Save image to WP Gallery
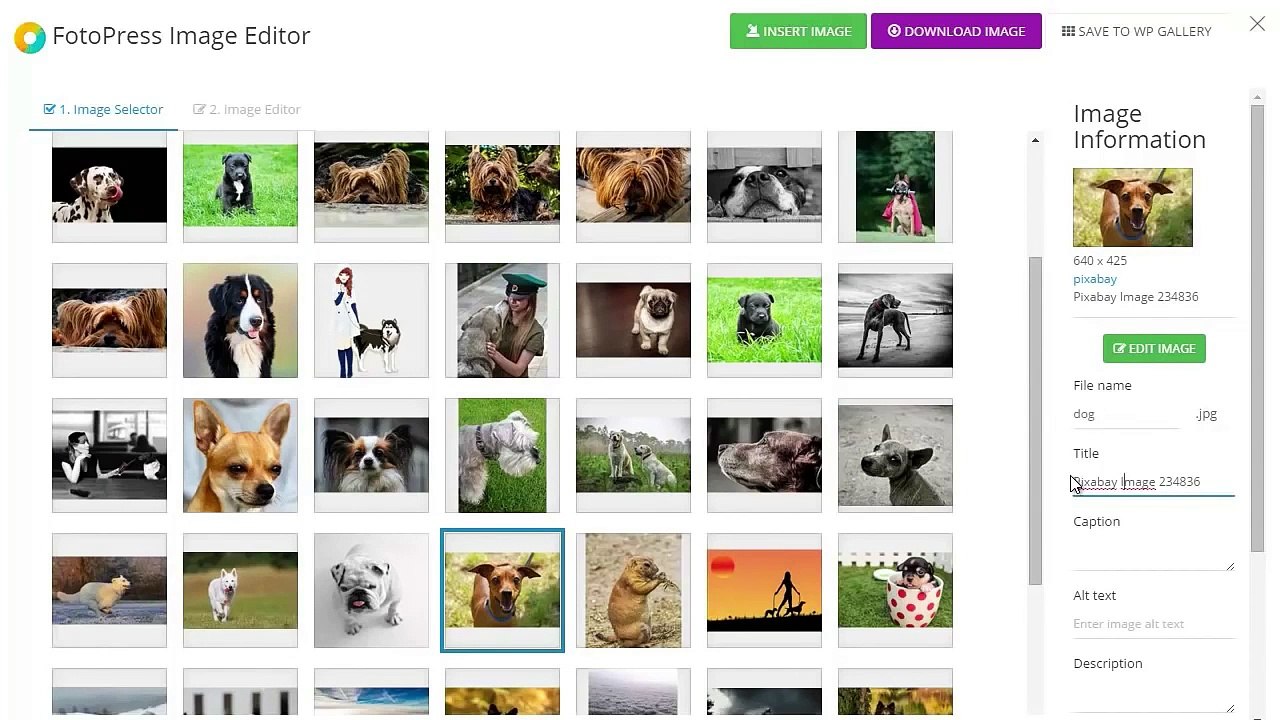Image resolution: width=1280 pixels, height=720 pixels. [x=1136, y=31]
